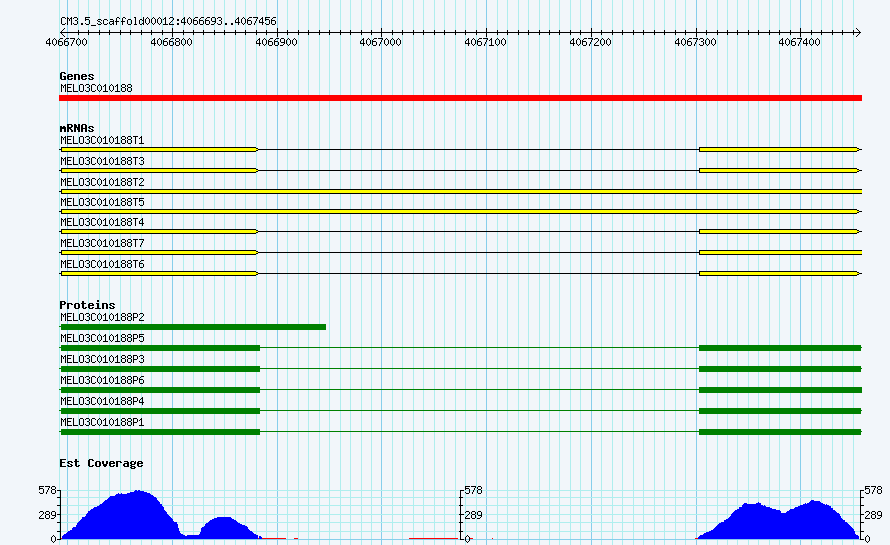Click the second green segment of MELO3C010188P1
Screen dimensions: 890x545
[780, 432]
